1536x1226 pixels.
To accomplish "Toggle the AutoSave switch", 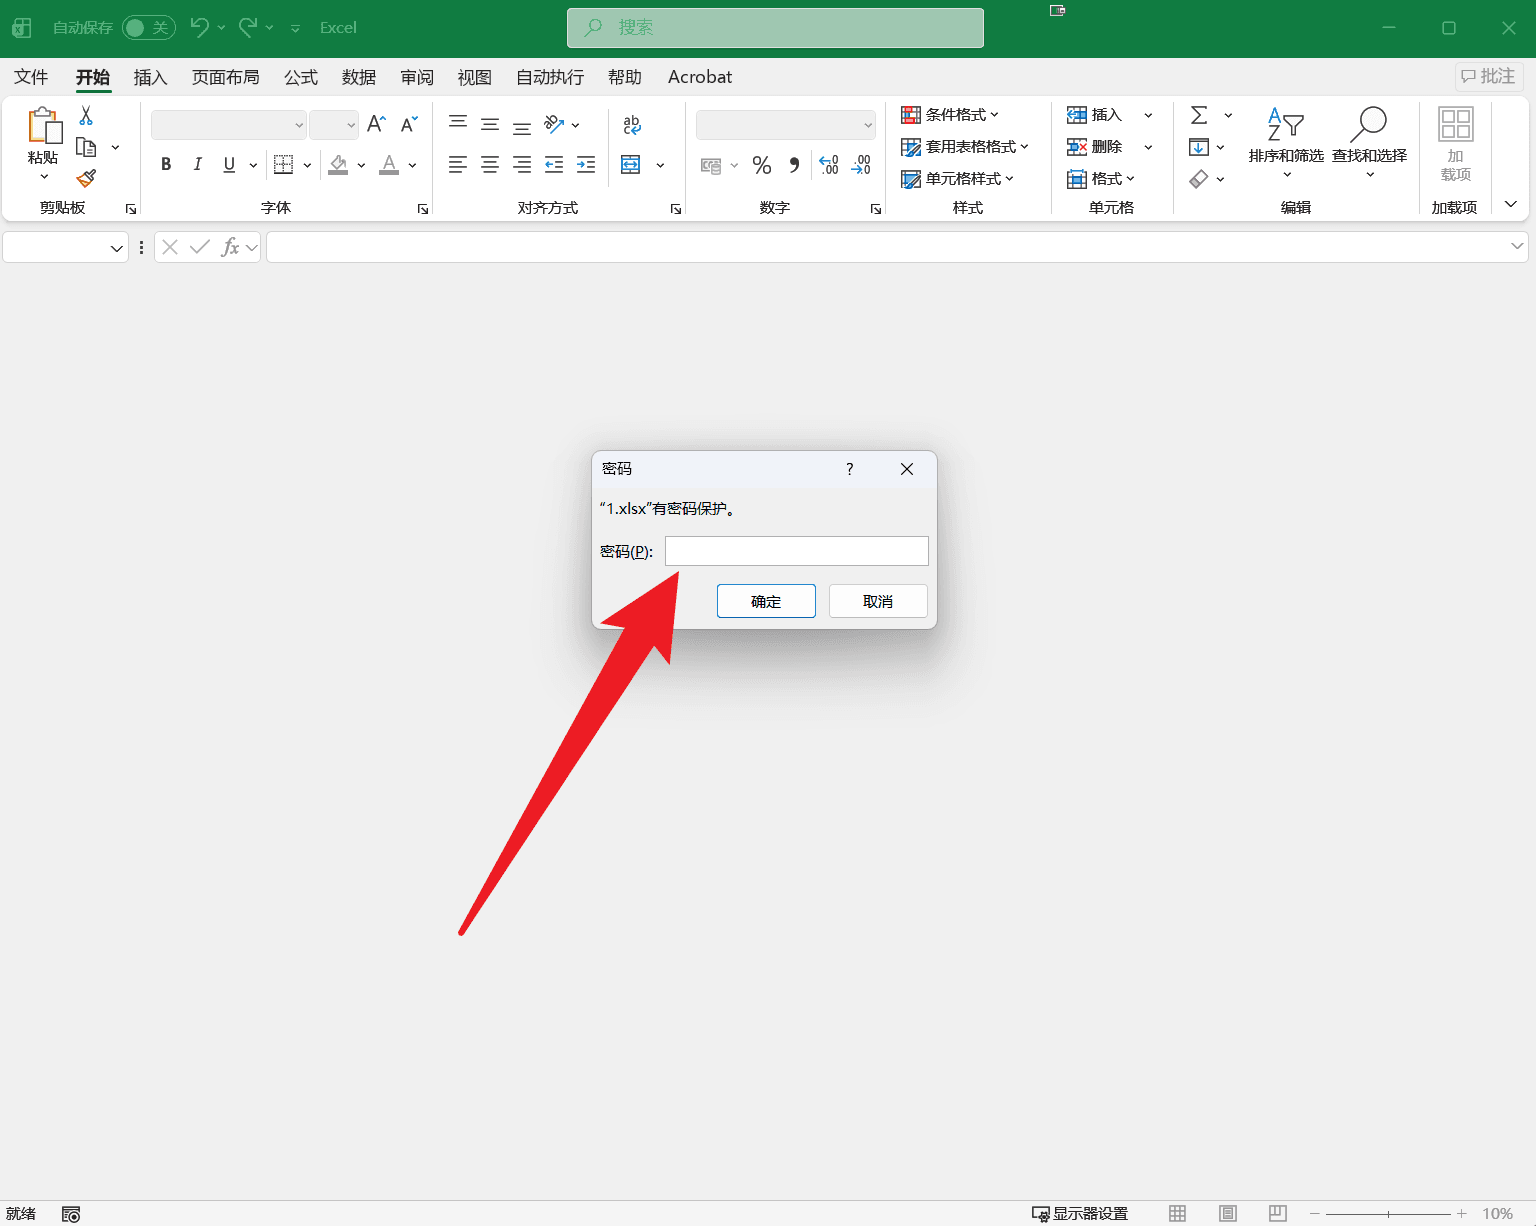I will coord(149,28).
